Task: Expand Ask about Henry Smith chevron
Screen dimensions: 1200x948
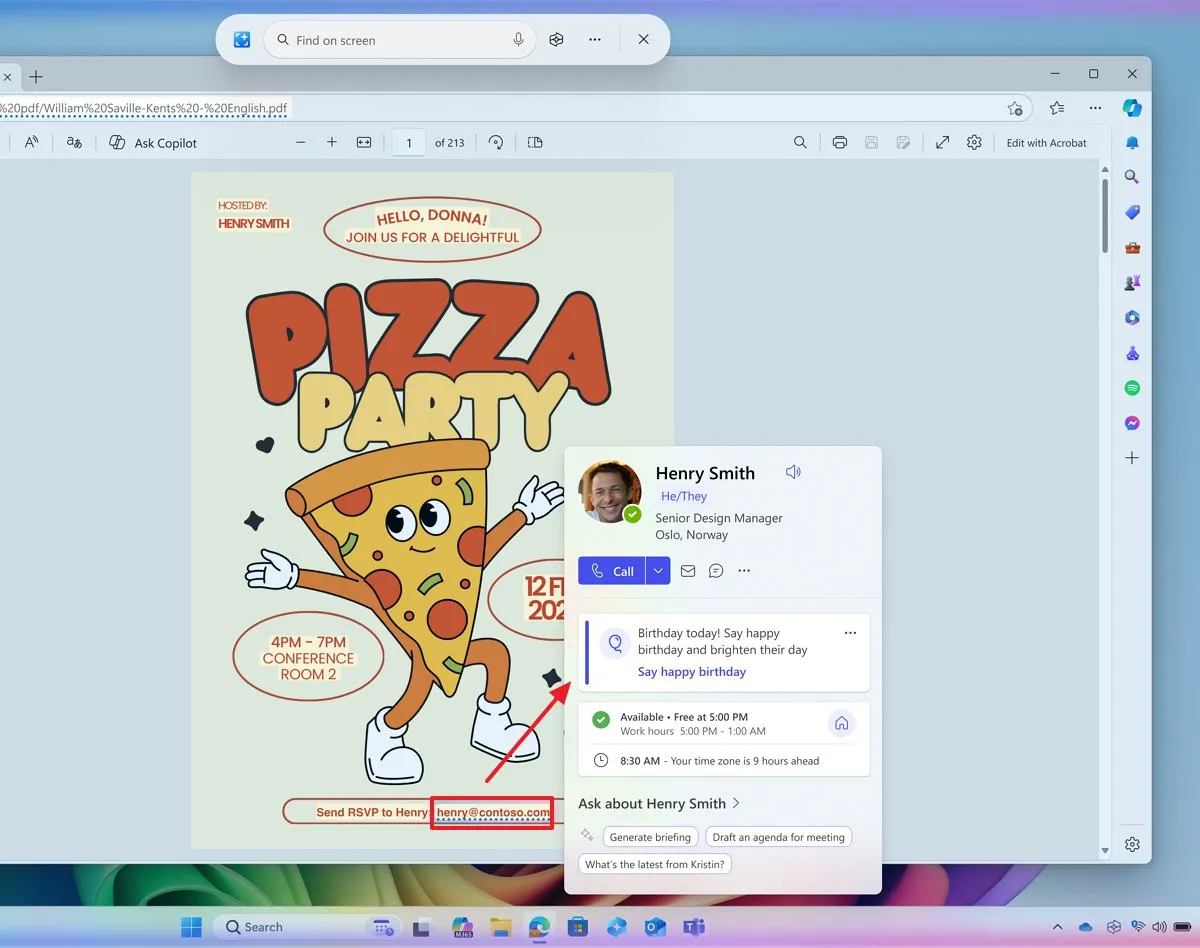Action: click(736, 803)
